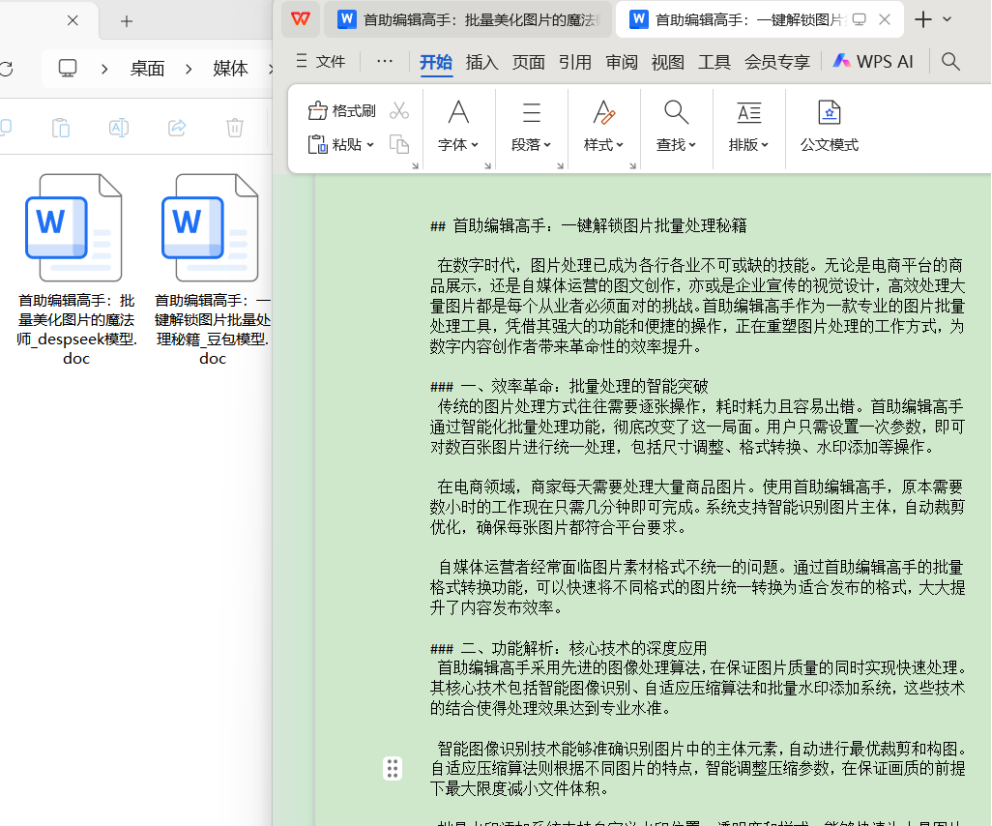The height and width of the screenshot is (826, 992).
Task: Click the heading 一、效率革命:批量处理的智能突破
Action: [x=585, y=386]
